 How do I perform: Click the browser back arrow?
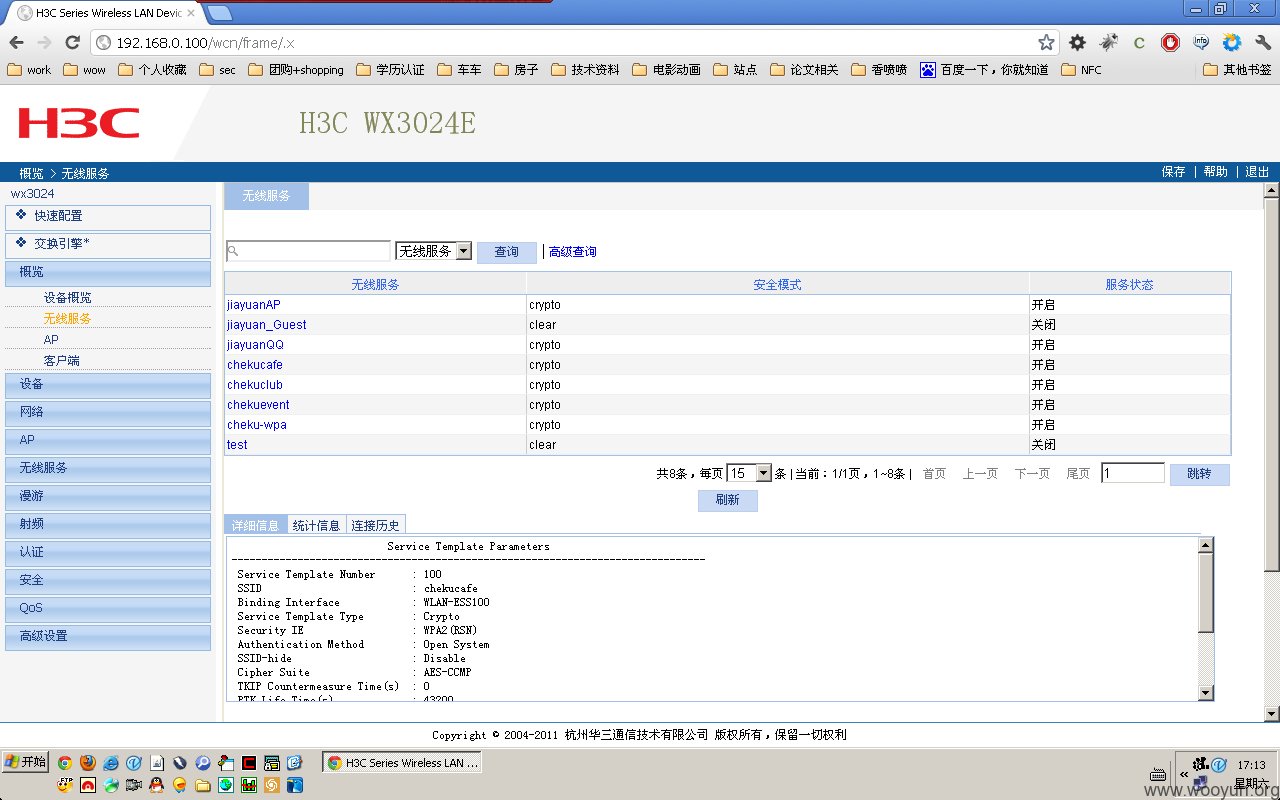(x=16, y=42)
